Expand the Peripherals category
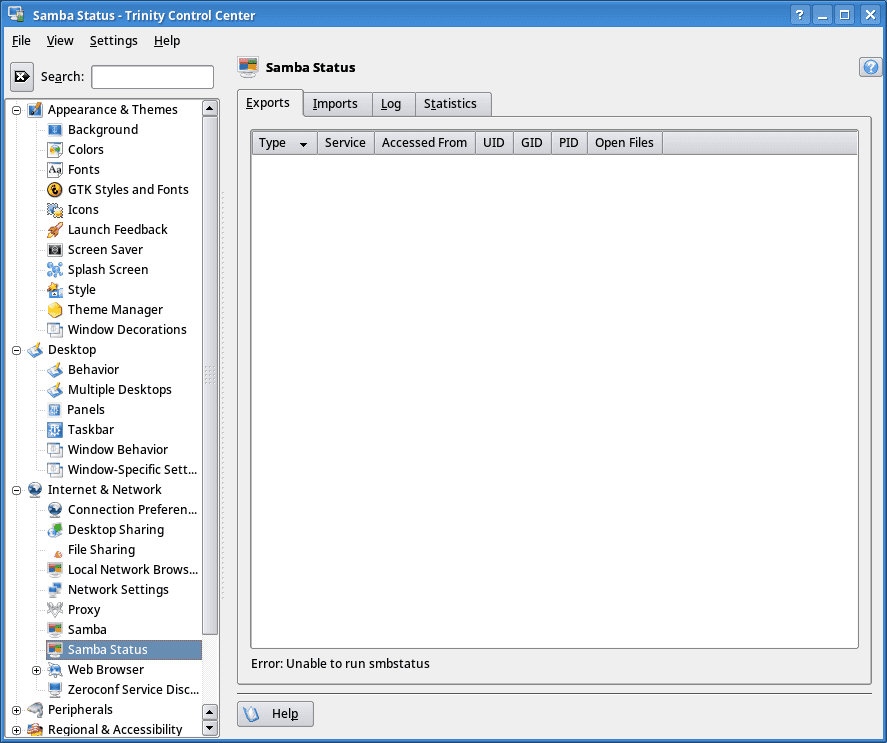 tap(16, 710)
